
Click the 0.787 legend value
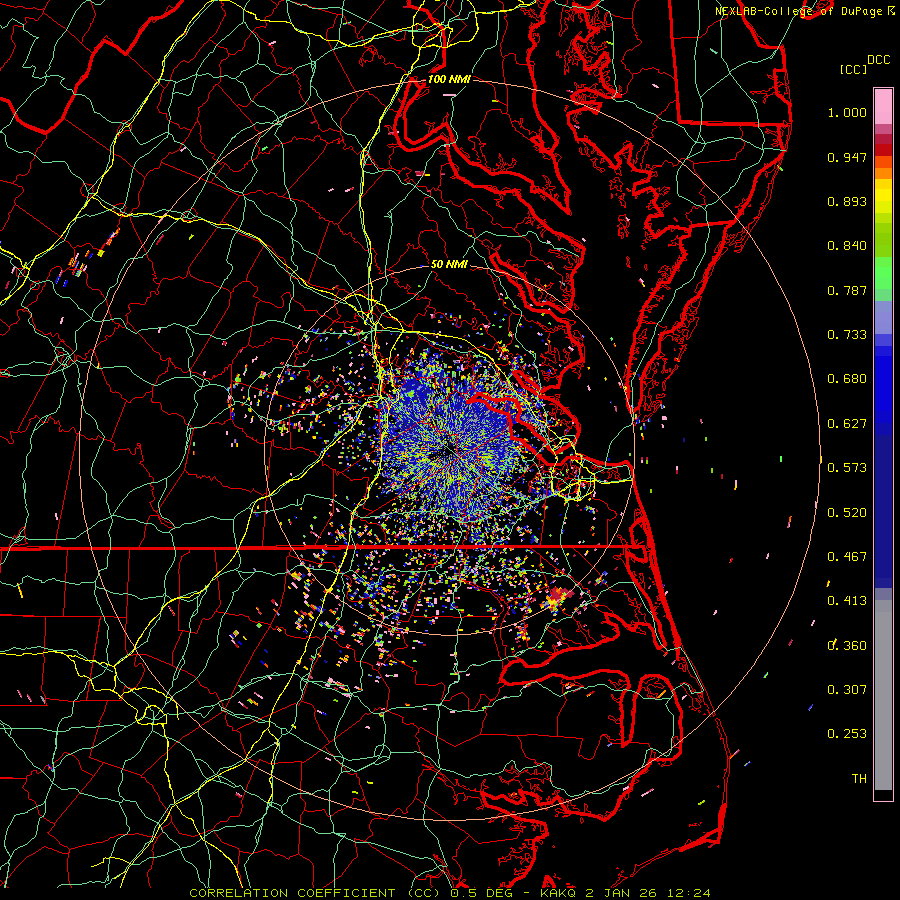847,290
